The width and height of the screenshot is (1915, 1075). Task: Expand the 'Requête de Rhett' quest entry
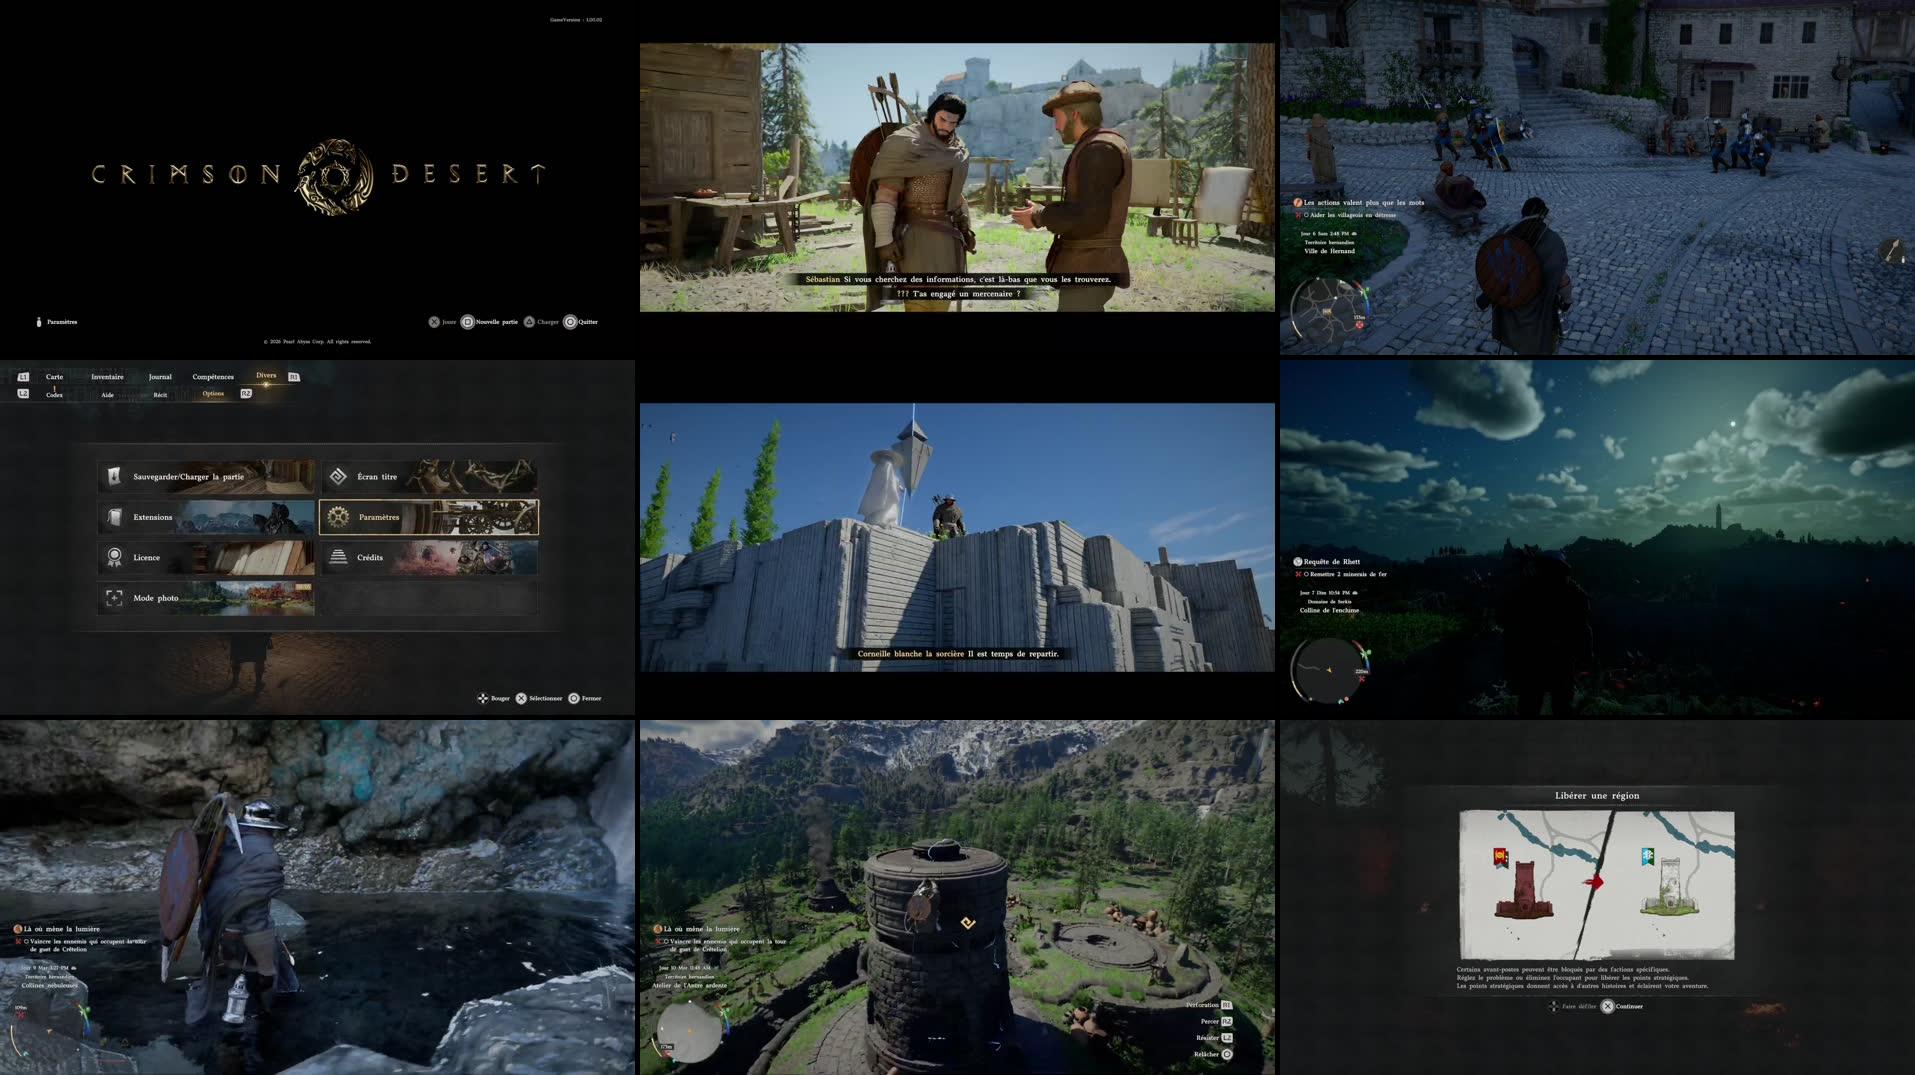pyautogui.click(x=1332, y=561)
